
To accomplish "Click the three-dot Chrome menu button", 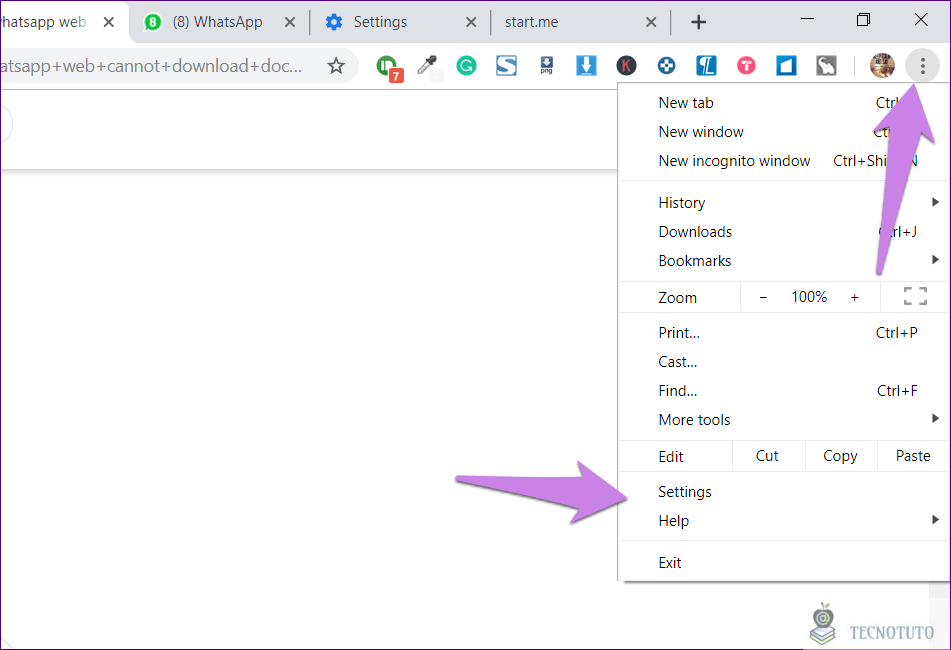I will click(x=922, y=65).
